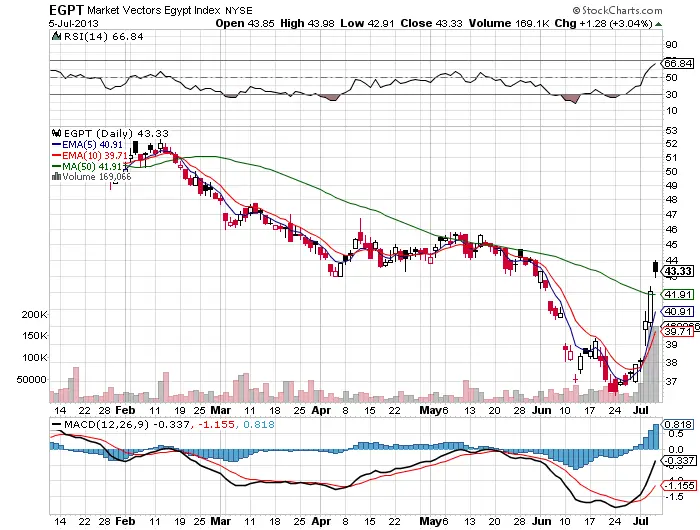Click the Market Vectors Egypt Index name
This screenshot has height=530, width=700.
(x=154, y=10)
